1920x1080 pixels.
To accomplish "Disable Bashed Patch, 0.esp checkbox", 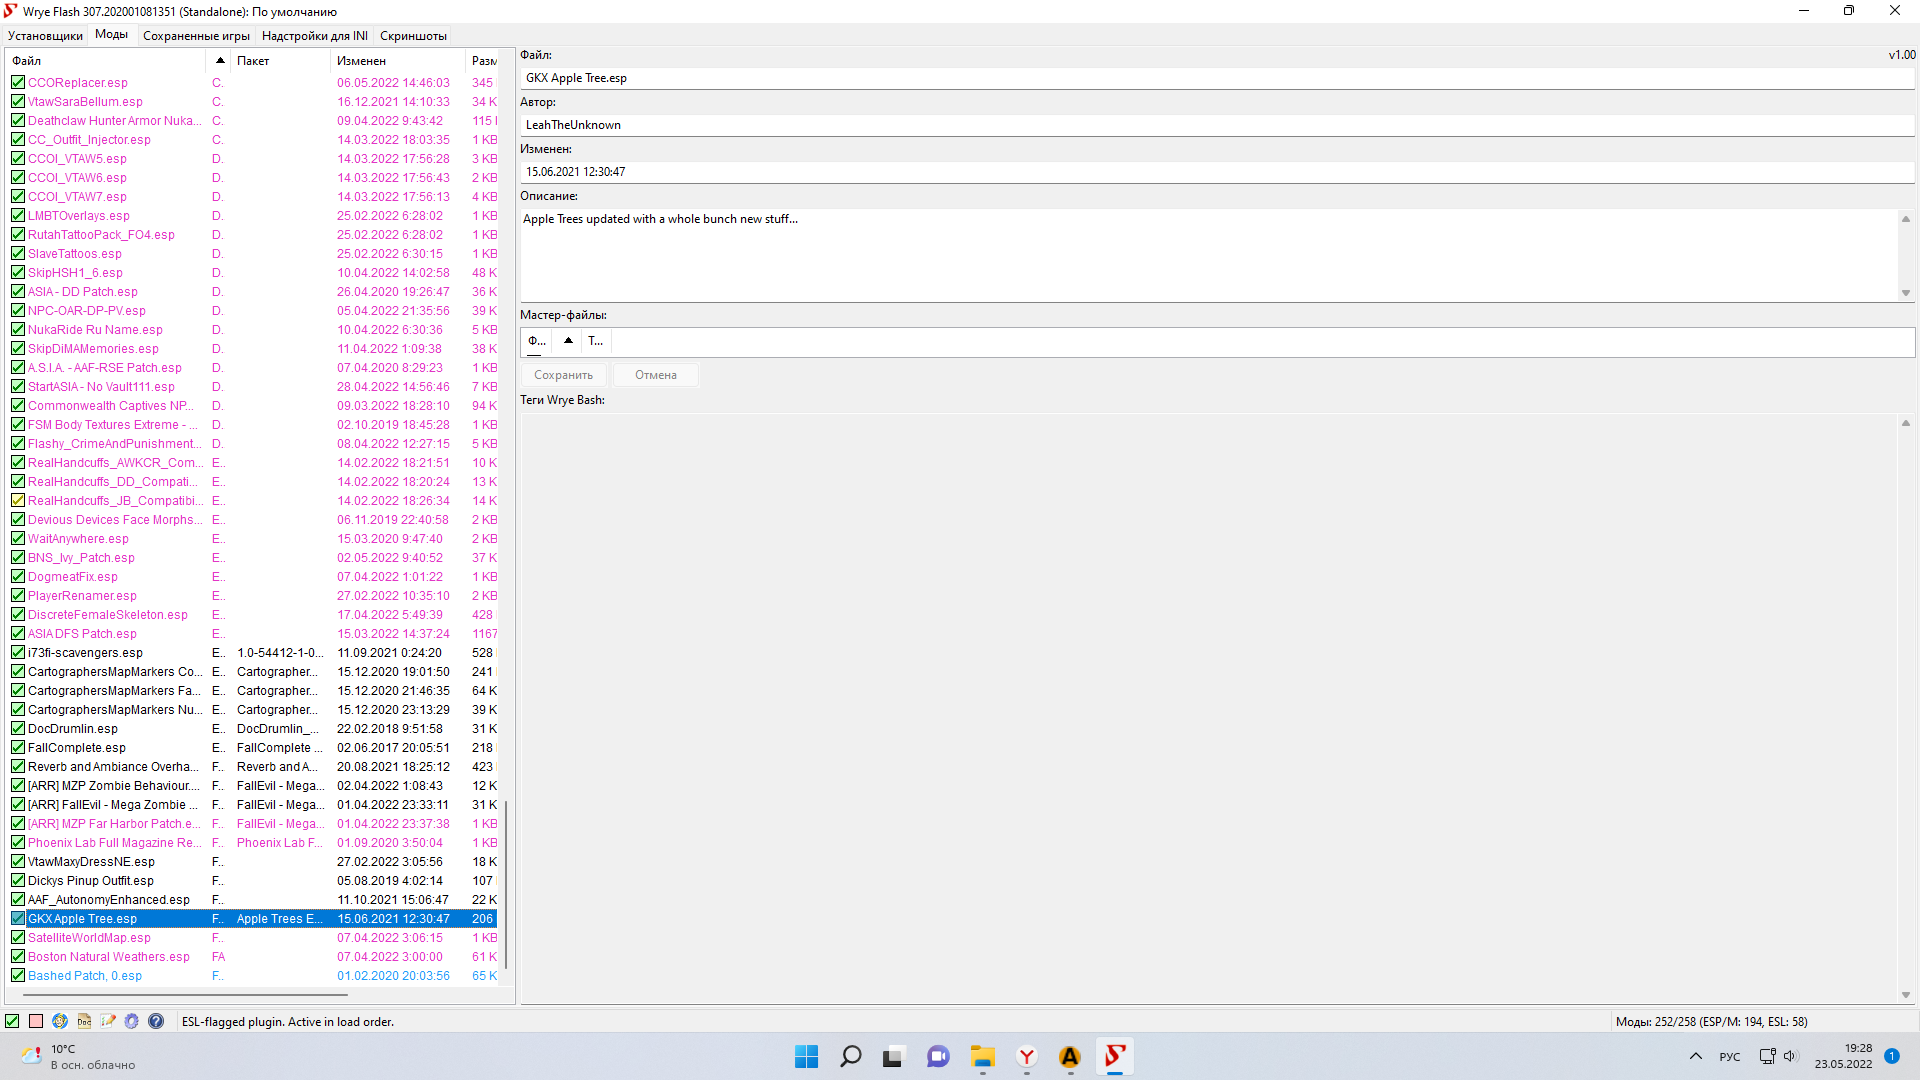I will 18,976.
